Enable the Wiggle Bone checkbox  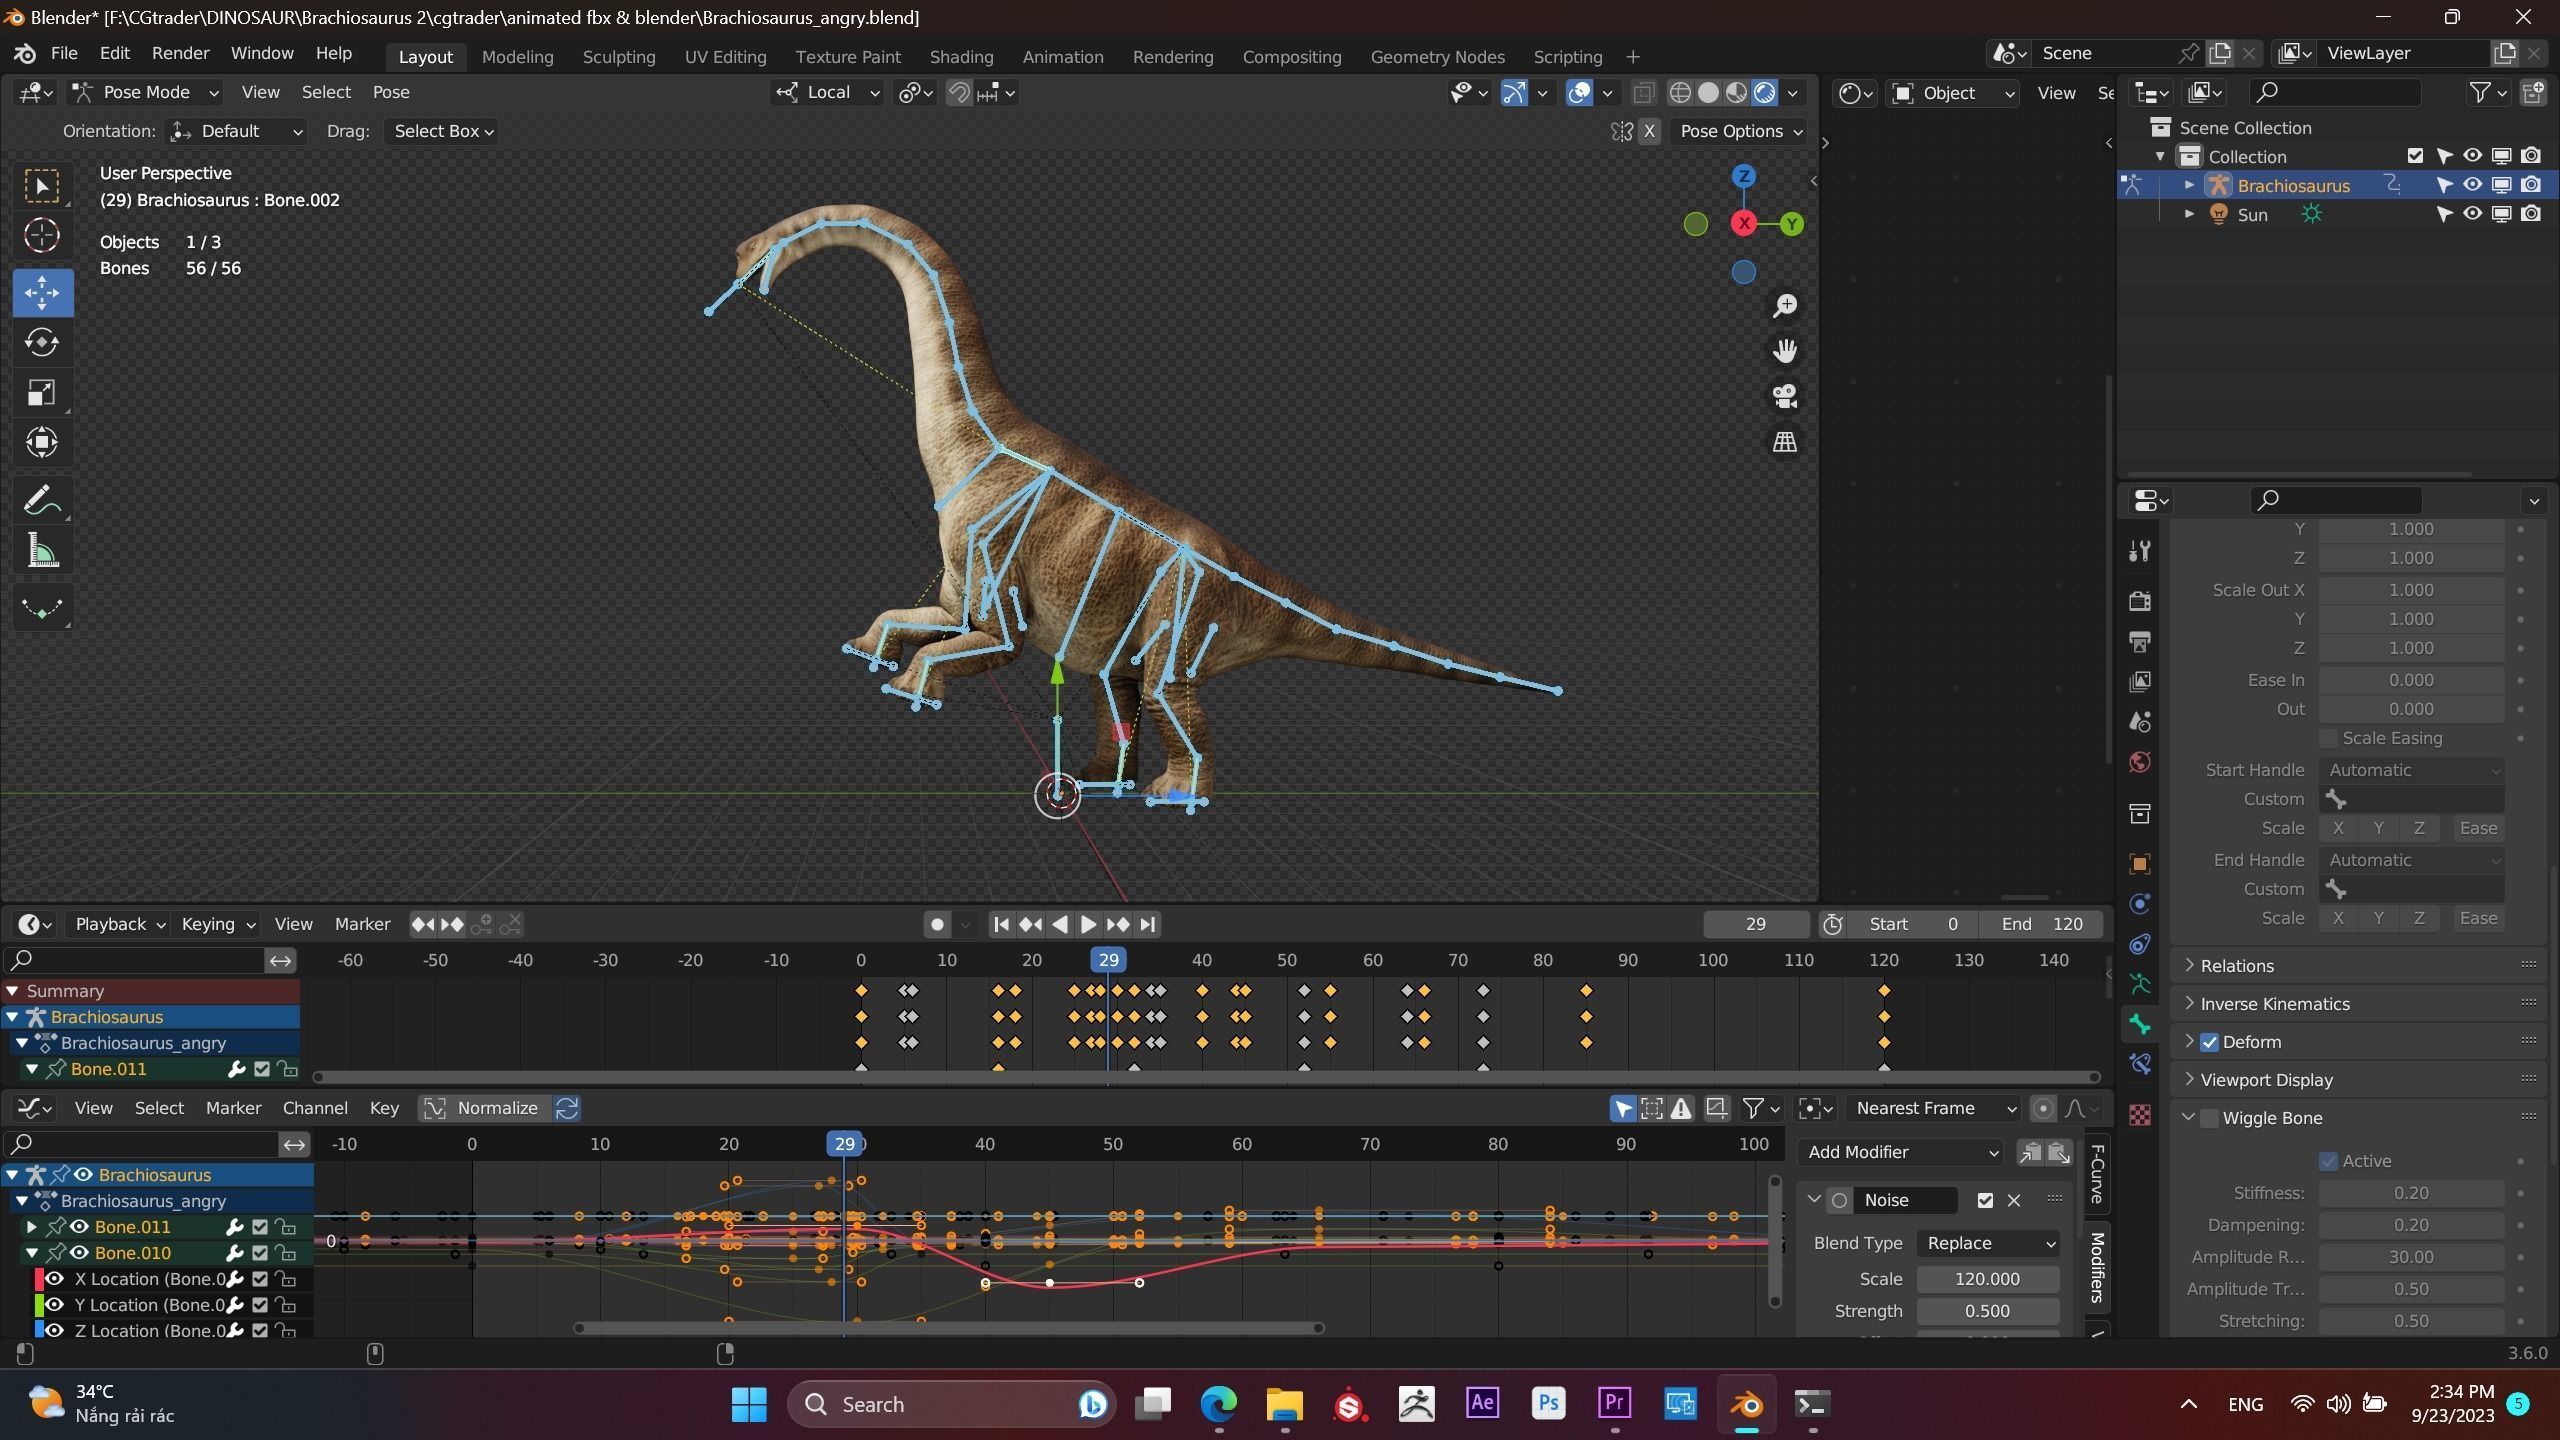coord(2209,1118)
